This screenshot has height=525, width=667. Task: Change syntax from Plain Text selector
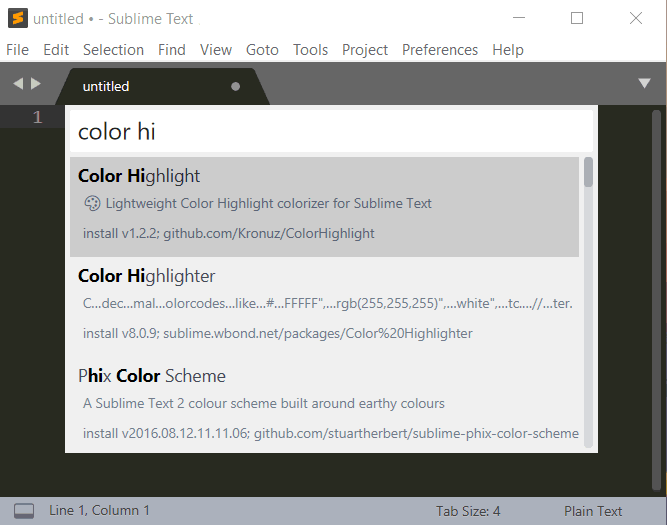(593, 511)
